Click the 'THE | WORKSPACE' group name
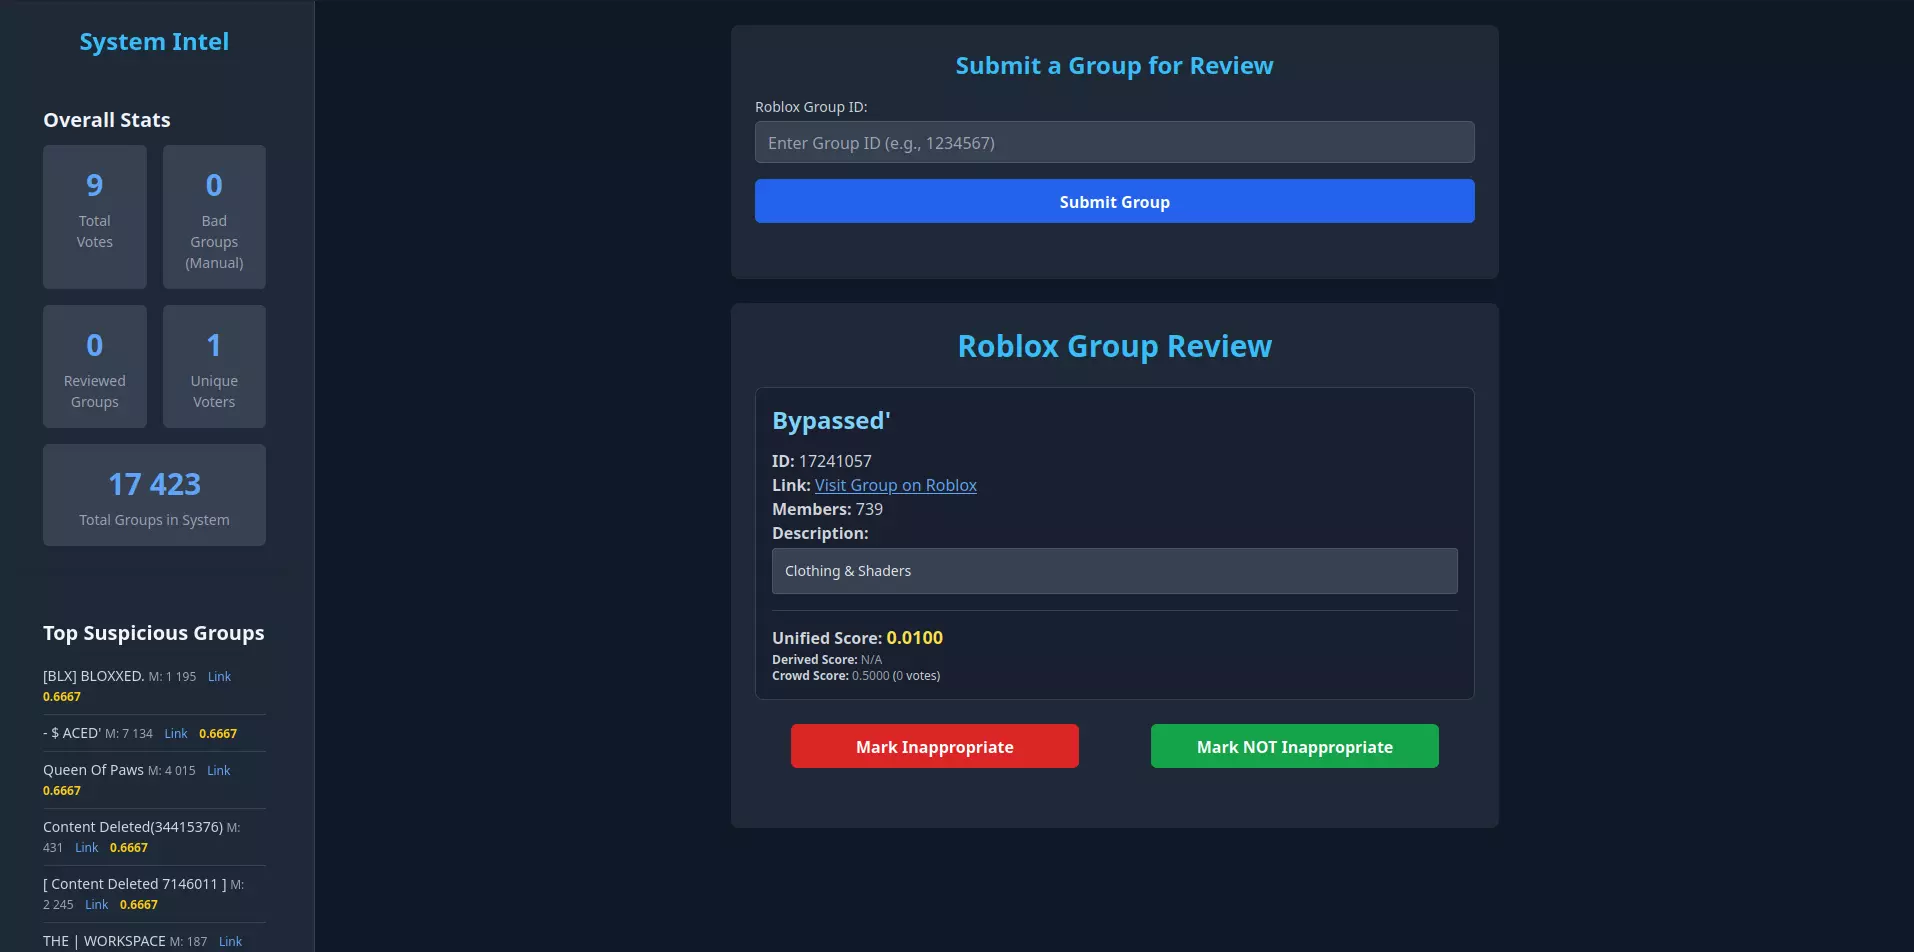 coord(104,941)
